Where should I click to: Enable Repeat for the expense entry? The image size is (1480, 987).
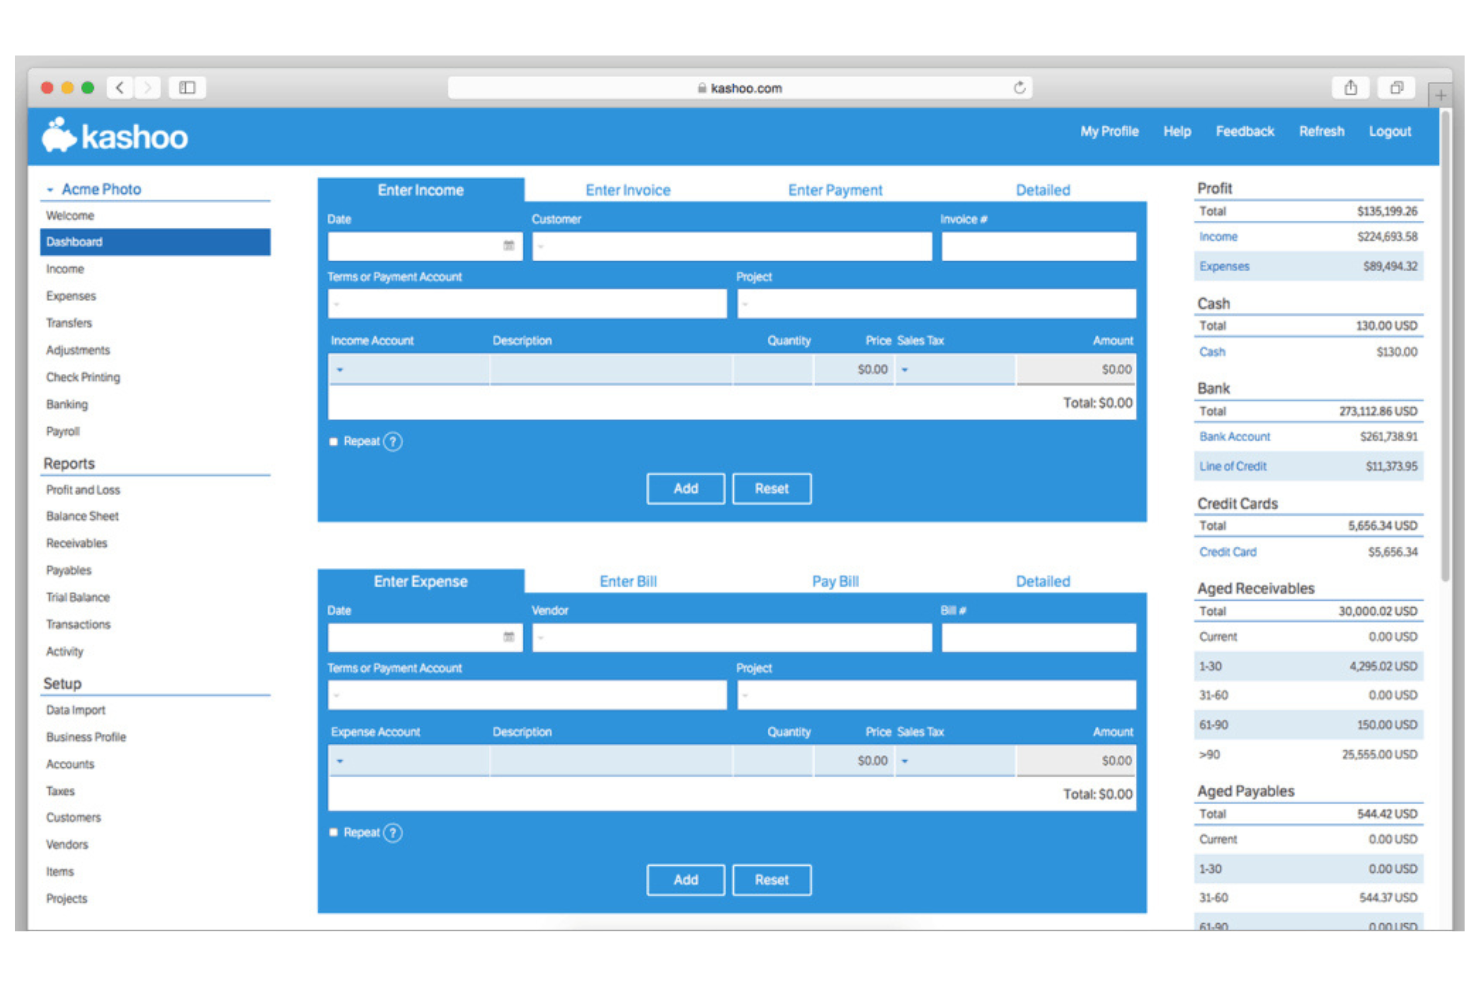[333, 831]
